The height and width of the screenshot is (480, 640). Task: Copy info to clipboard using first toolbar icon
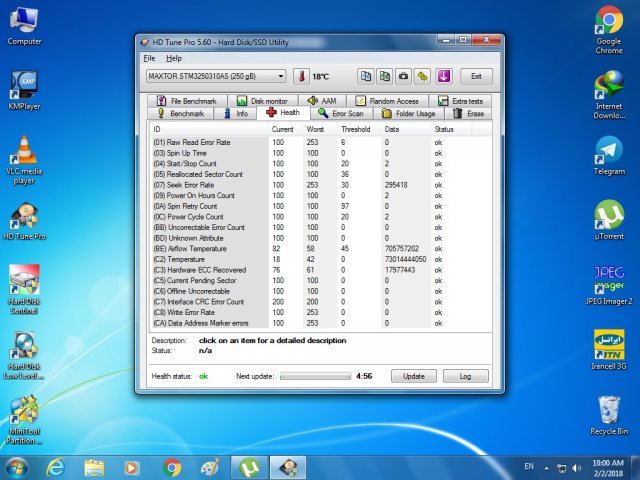[366, 76]
